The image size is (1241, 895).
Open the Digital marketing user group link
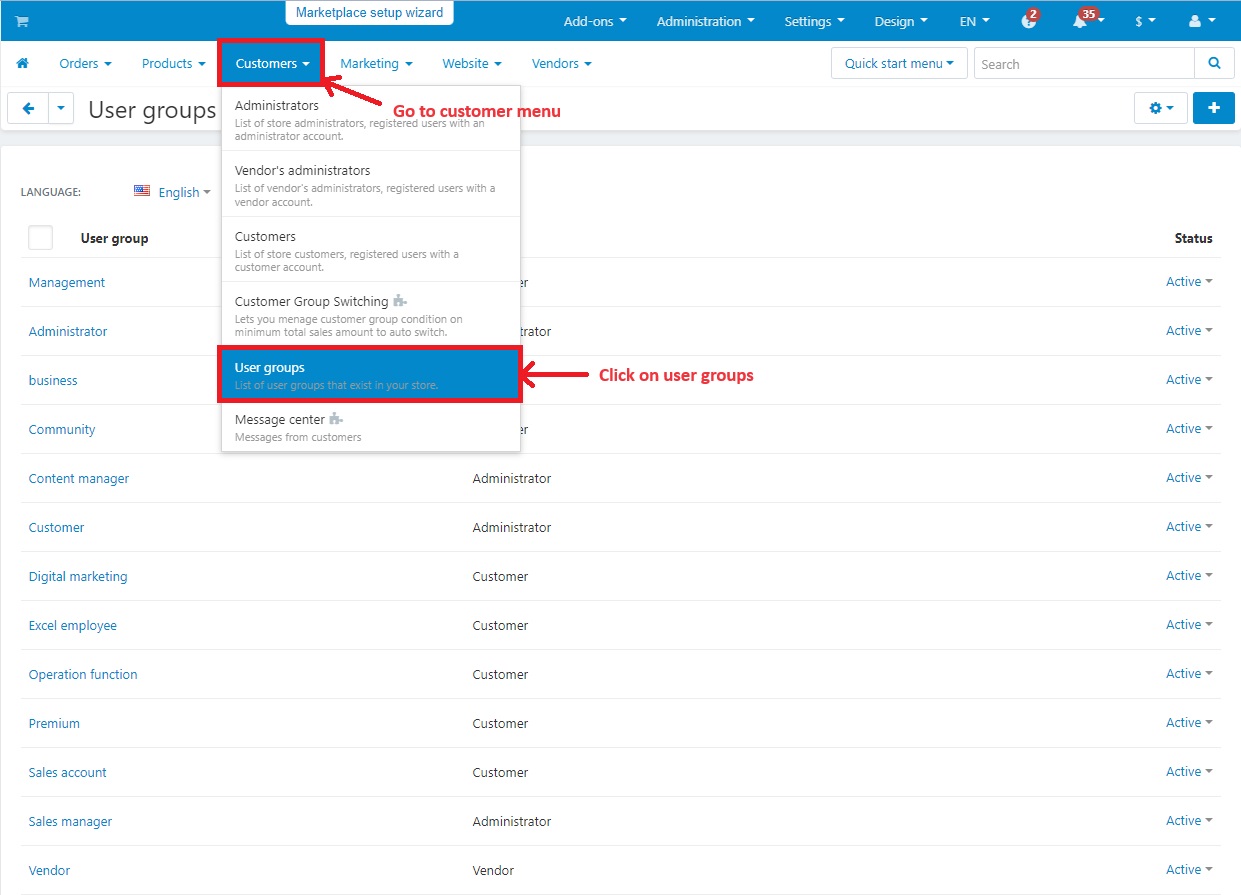pyautogui.click(x=78, y=576)
